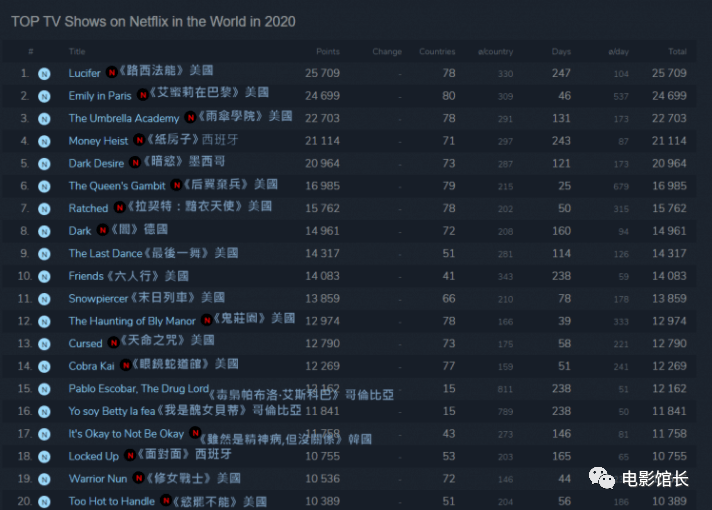The image size is (712, 510).
Task: Click the ø/country column header
Action: (495, 51)
